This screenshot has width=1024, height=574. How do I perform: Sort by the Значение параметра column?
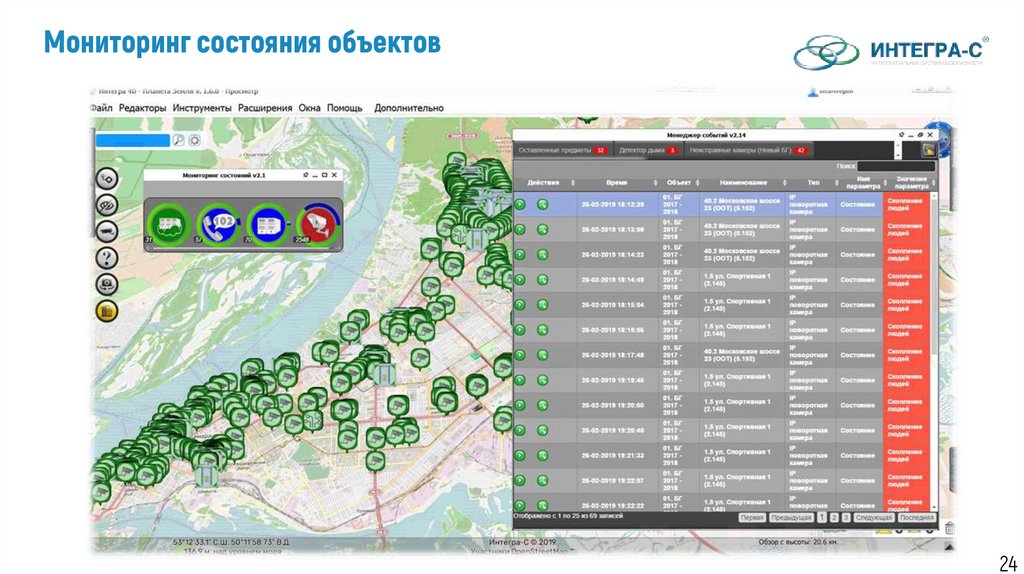(x=911, y=183)
